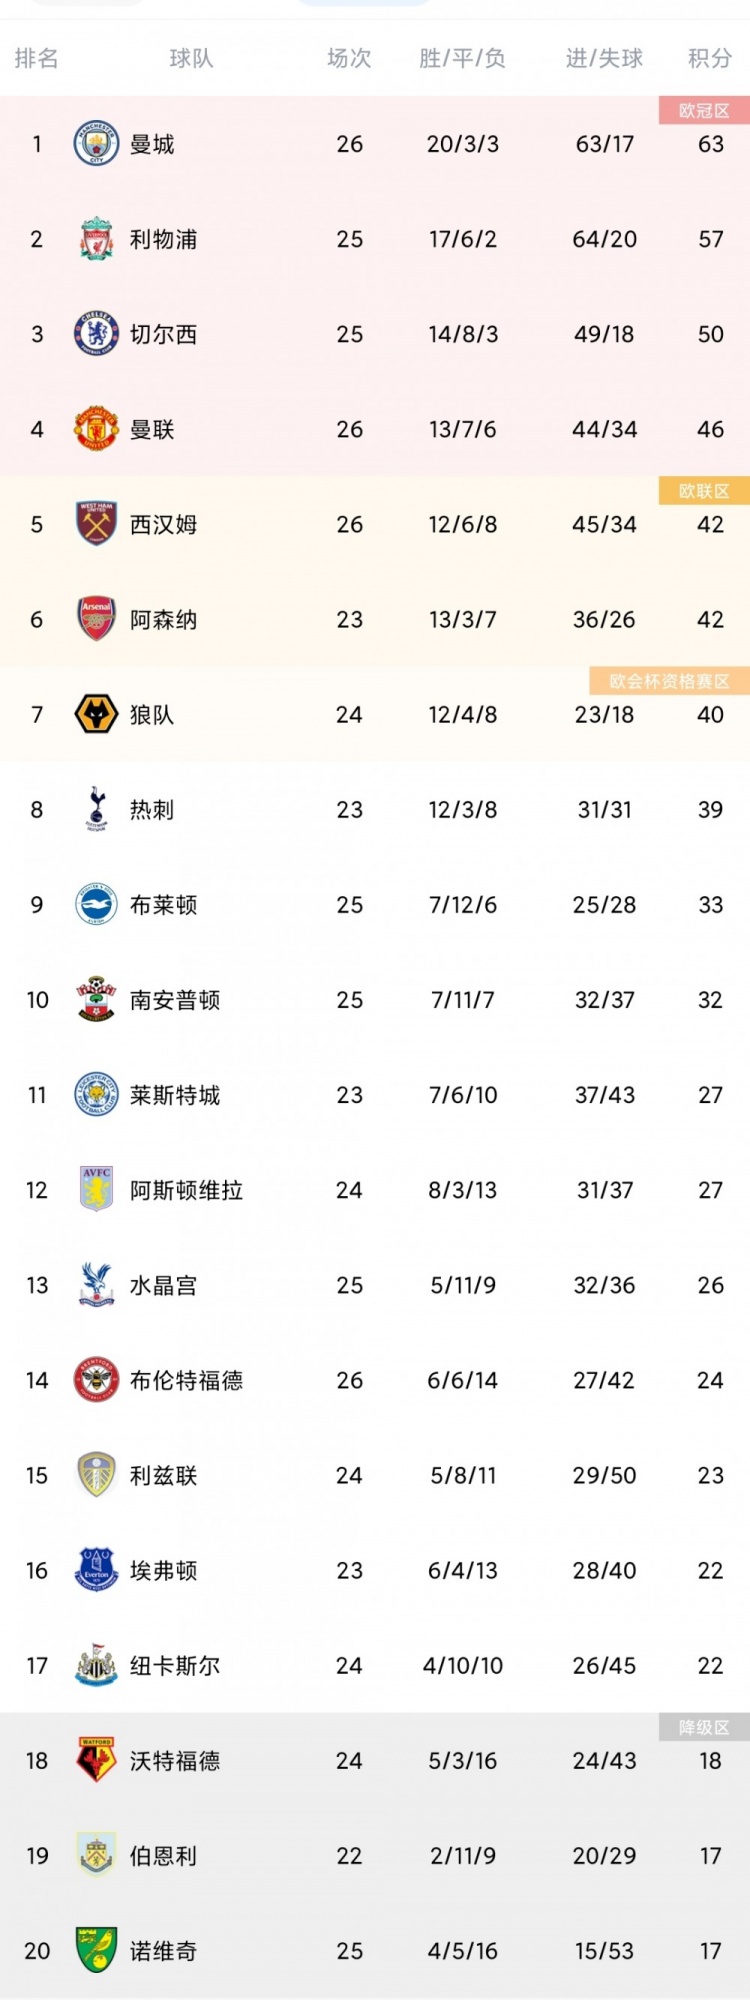The image size is (750, 2000).
Task: Select the 降级区 zone label
Action: 704,1727
